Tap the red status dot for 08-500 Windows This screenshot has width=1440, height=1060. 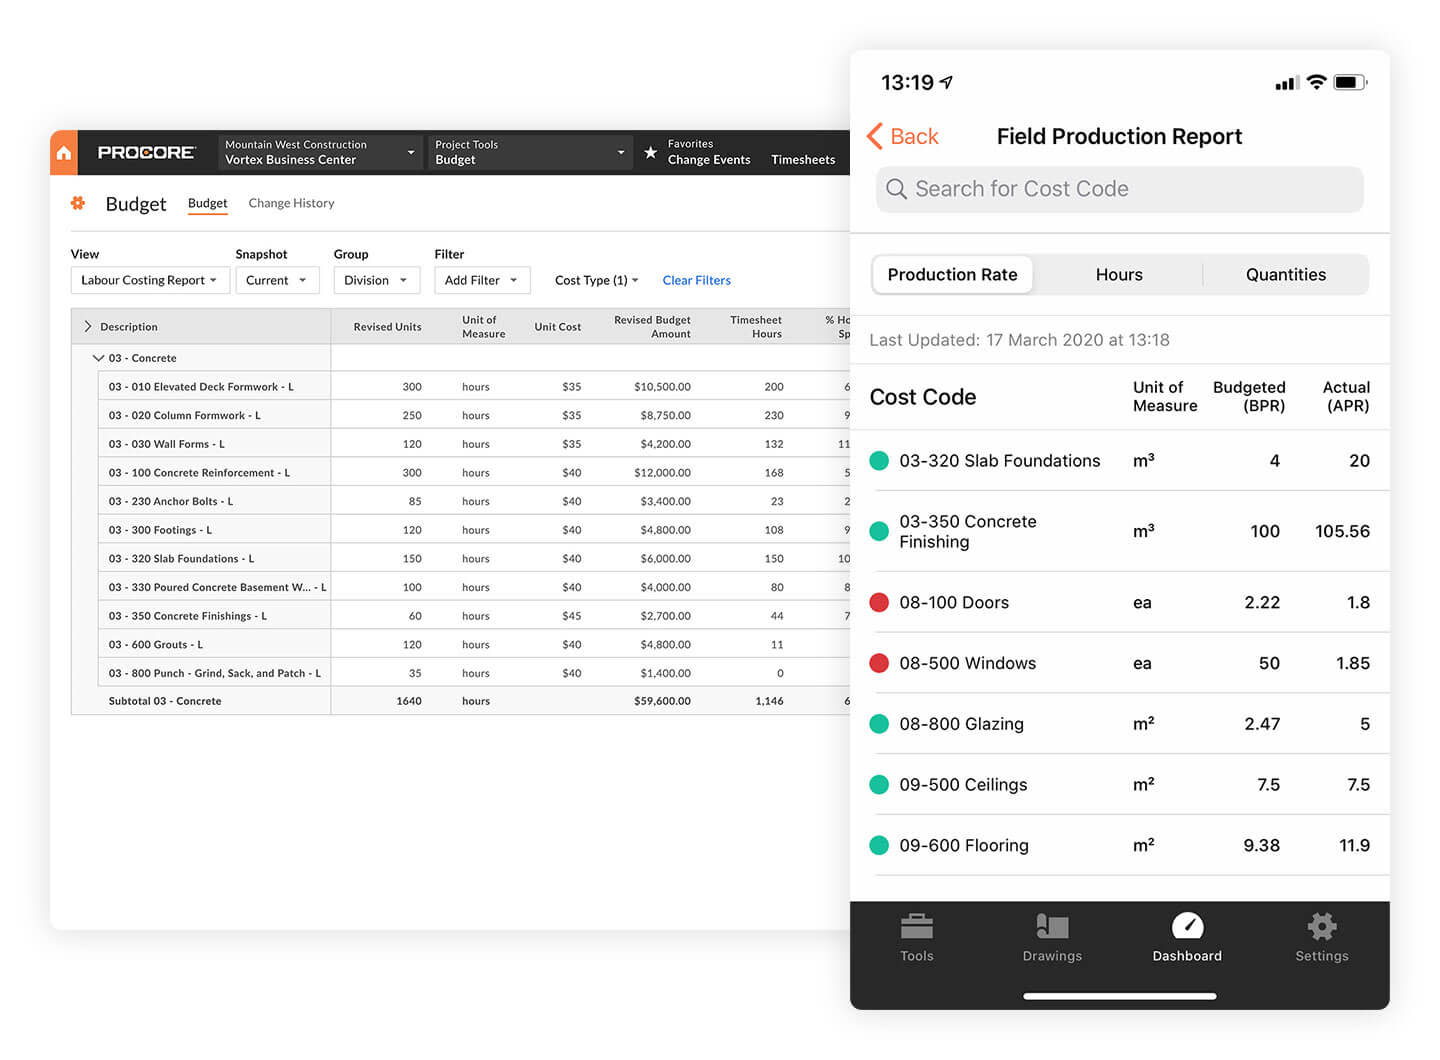click(x=879, y=663)
